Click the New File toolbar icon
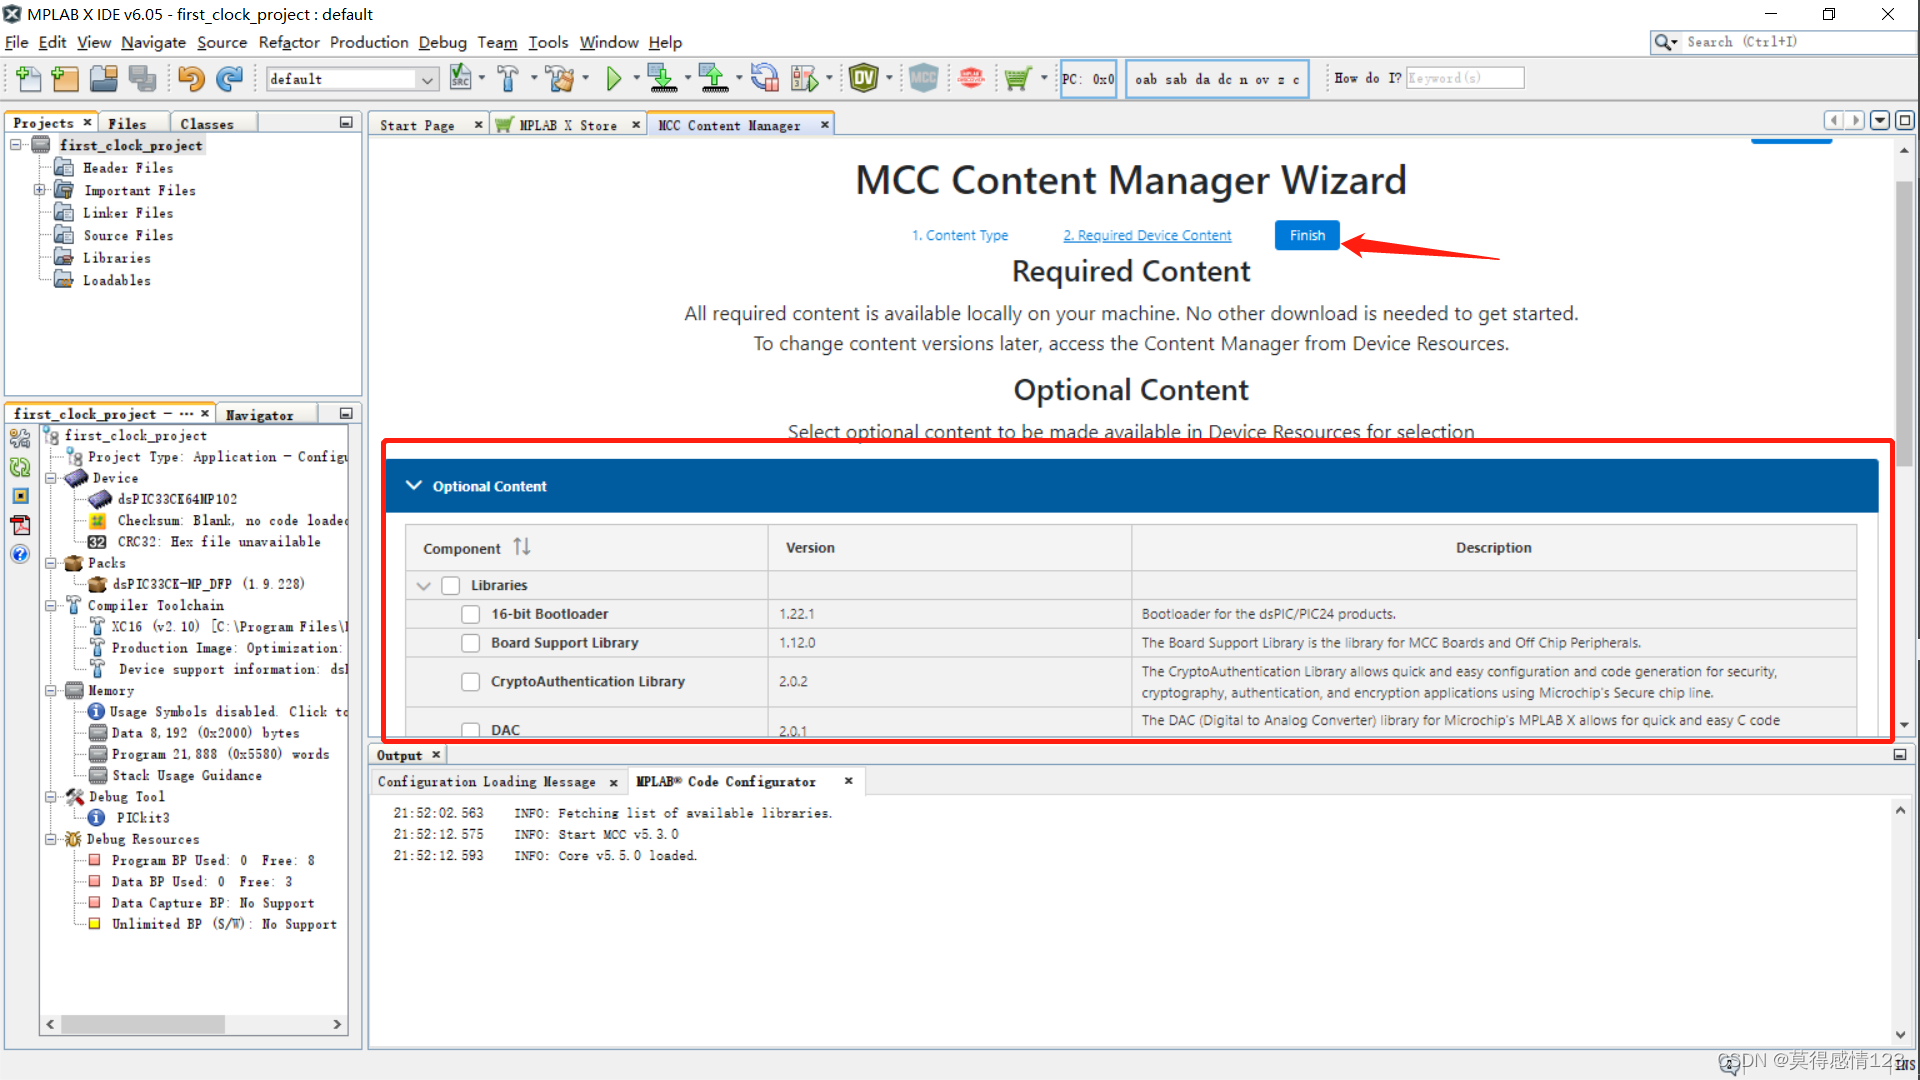The height and width of the screenshot is (1080, 1920). coord(29,78)
